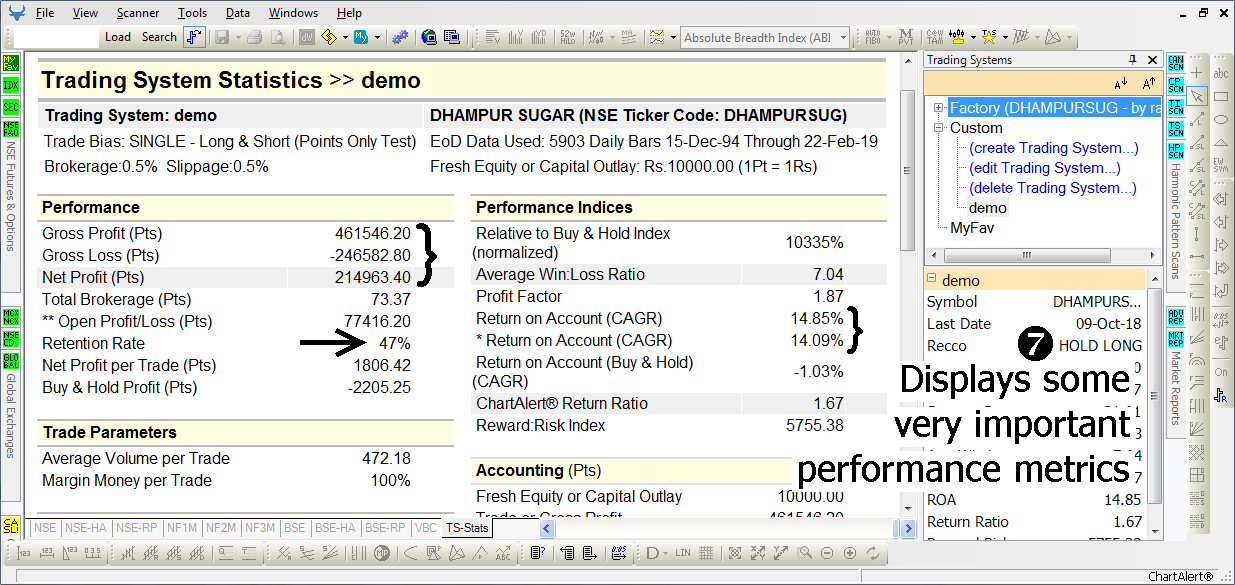Collapse the demo properties section
The width and height of the screenshot is (1235, 585).
pyautogui.click(x=931, y=280)
